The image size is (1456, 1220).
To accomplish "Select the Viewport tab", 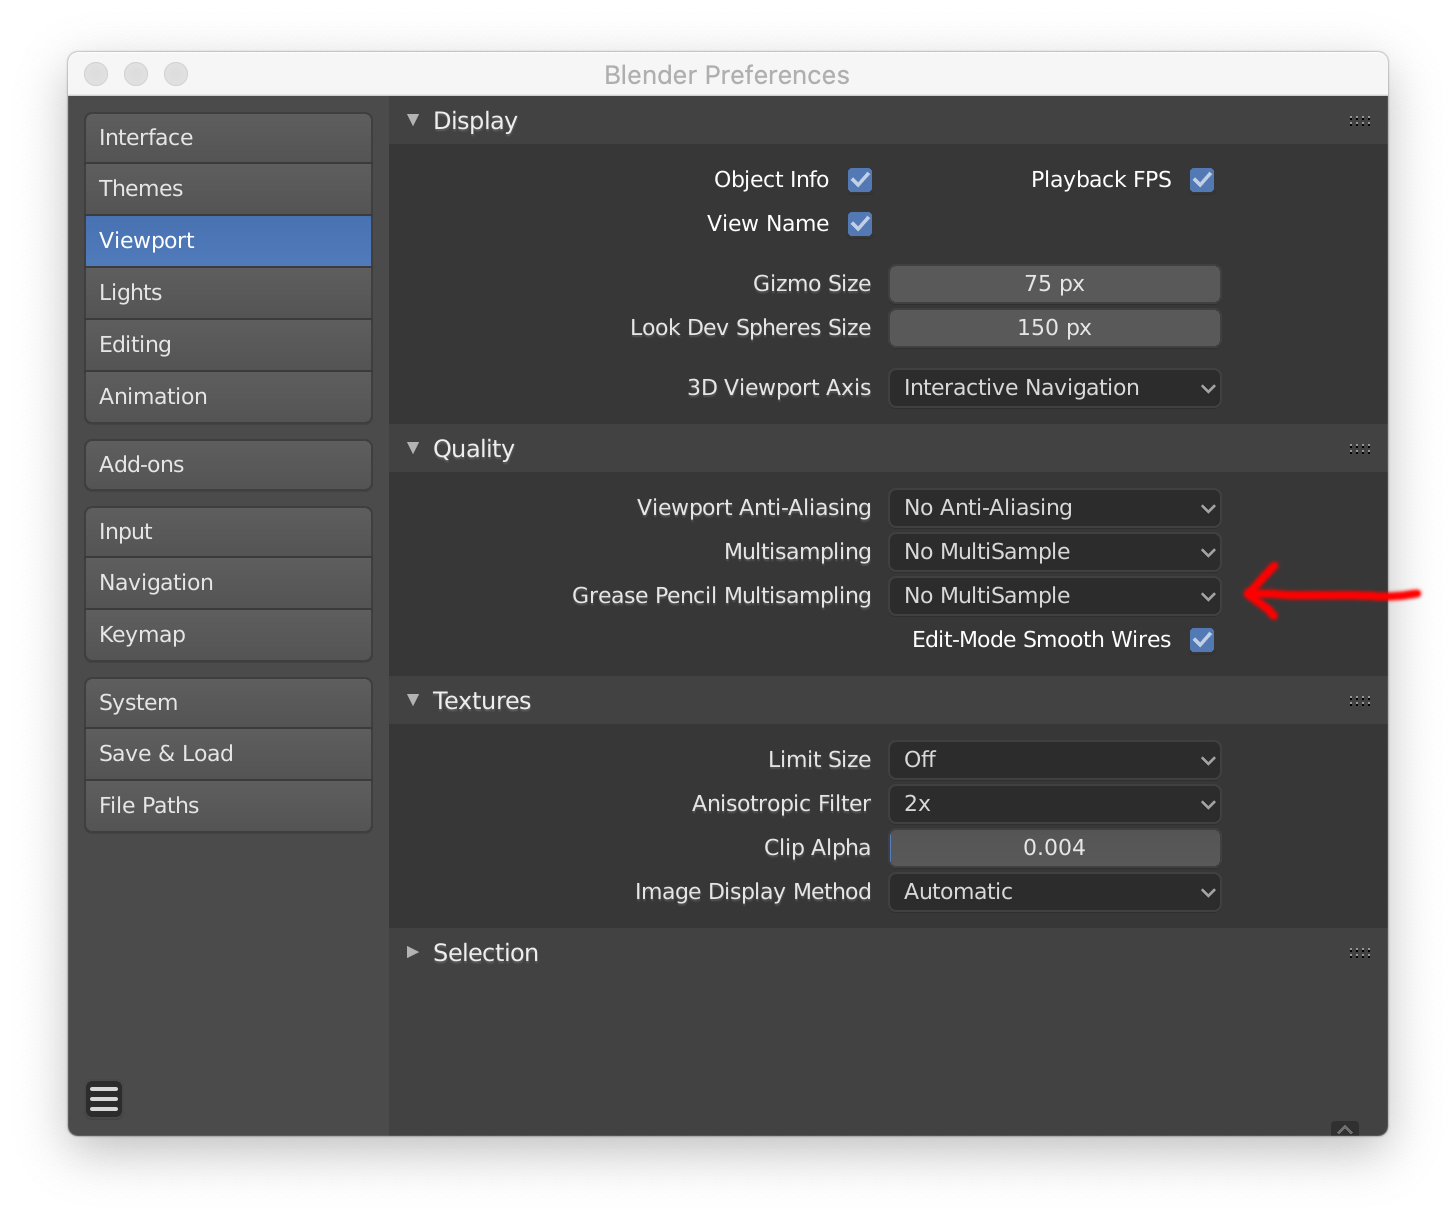I will tap(229, 241).
